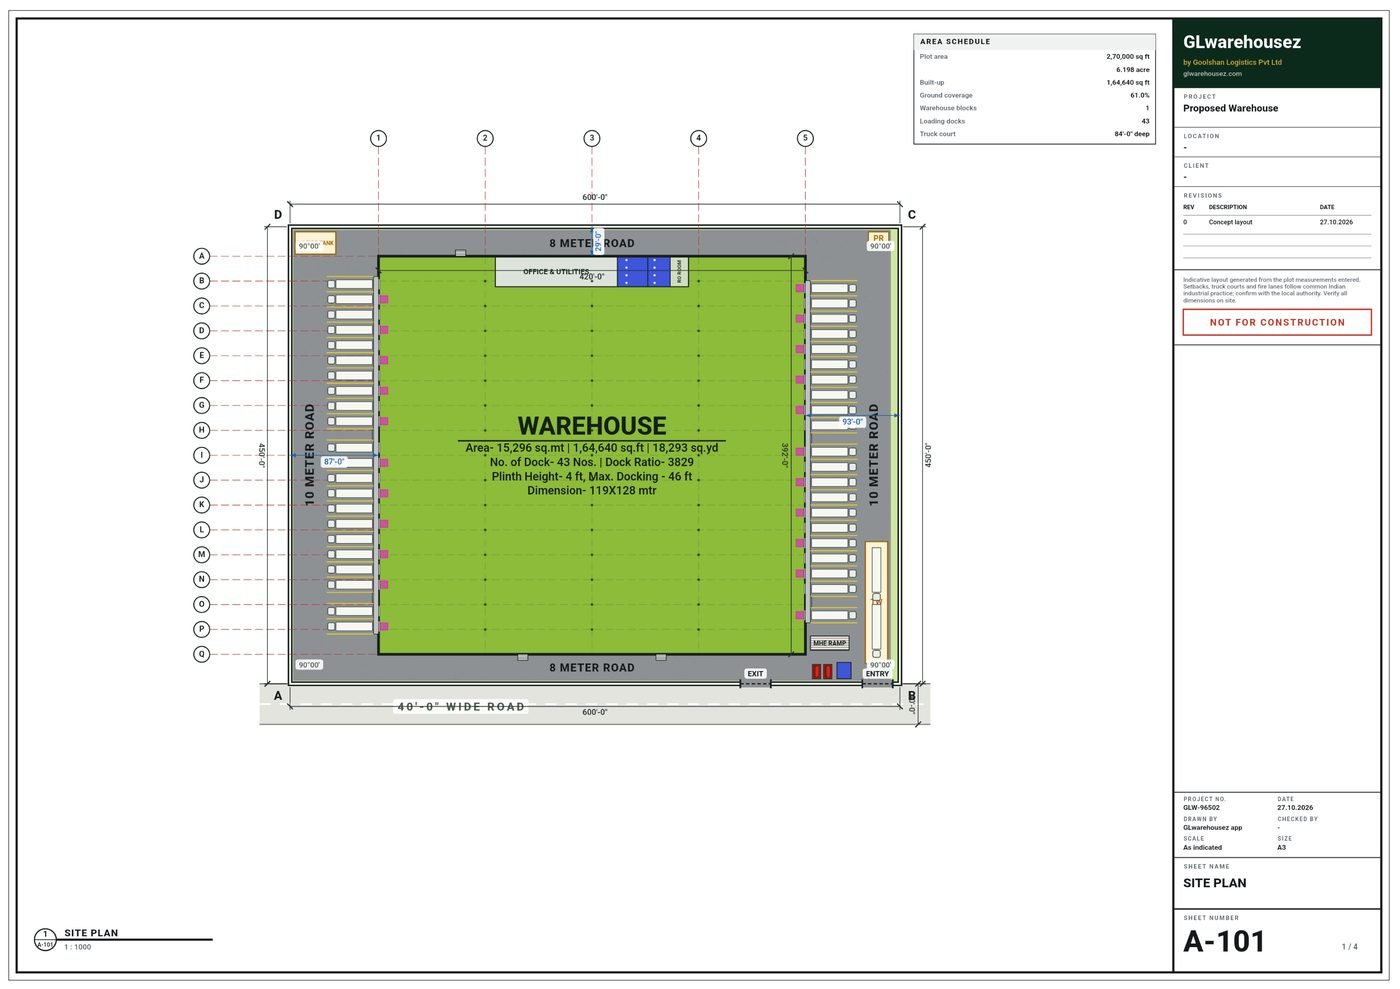
Task: Click the GLwarehousez logo title
Action: click(1242, 42)
